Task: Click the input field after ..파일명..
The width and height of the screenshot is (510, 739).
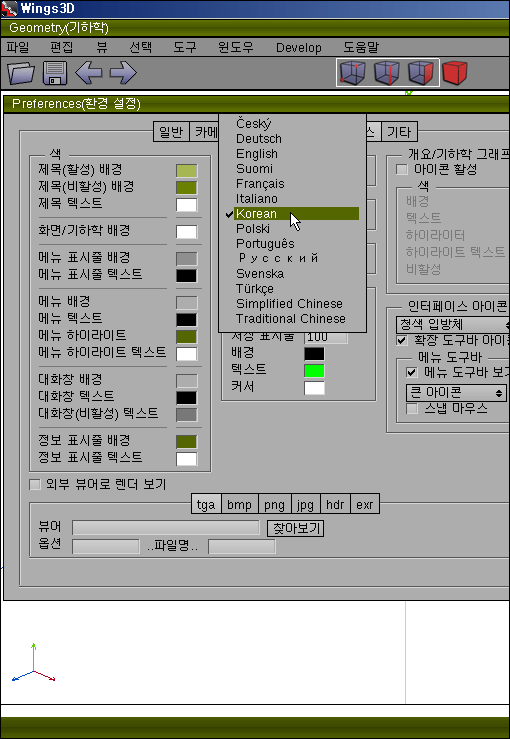Action: tap(242, 547)
